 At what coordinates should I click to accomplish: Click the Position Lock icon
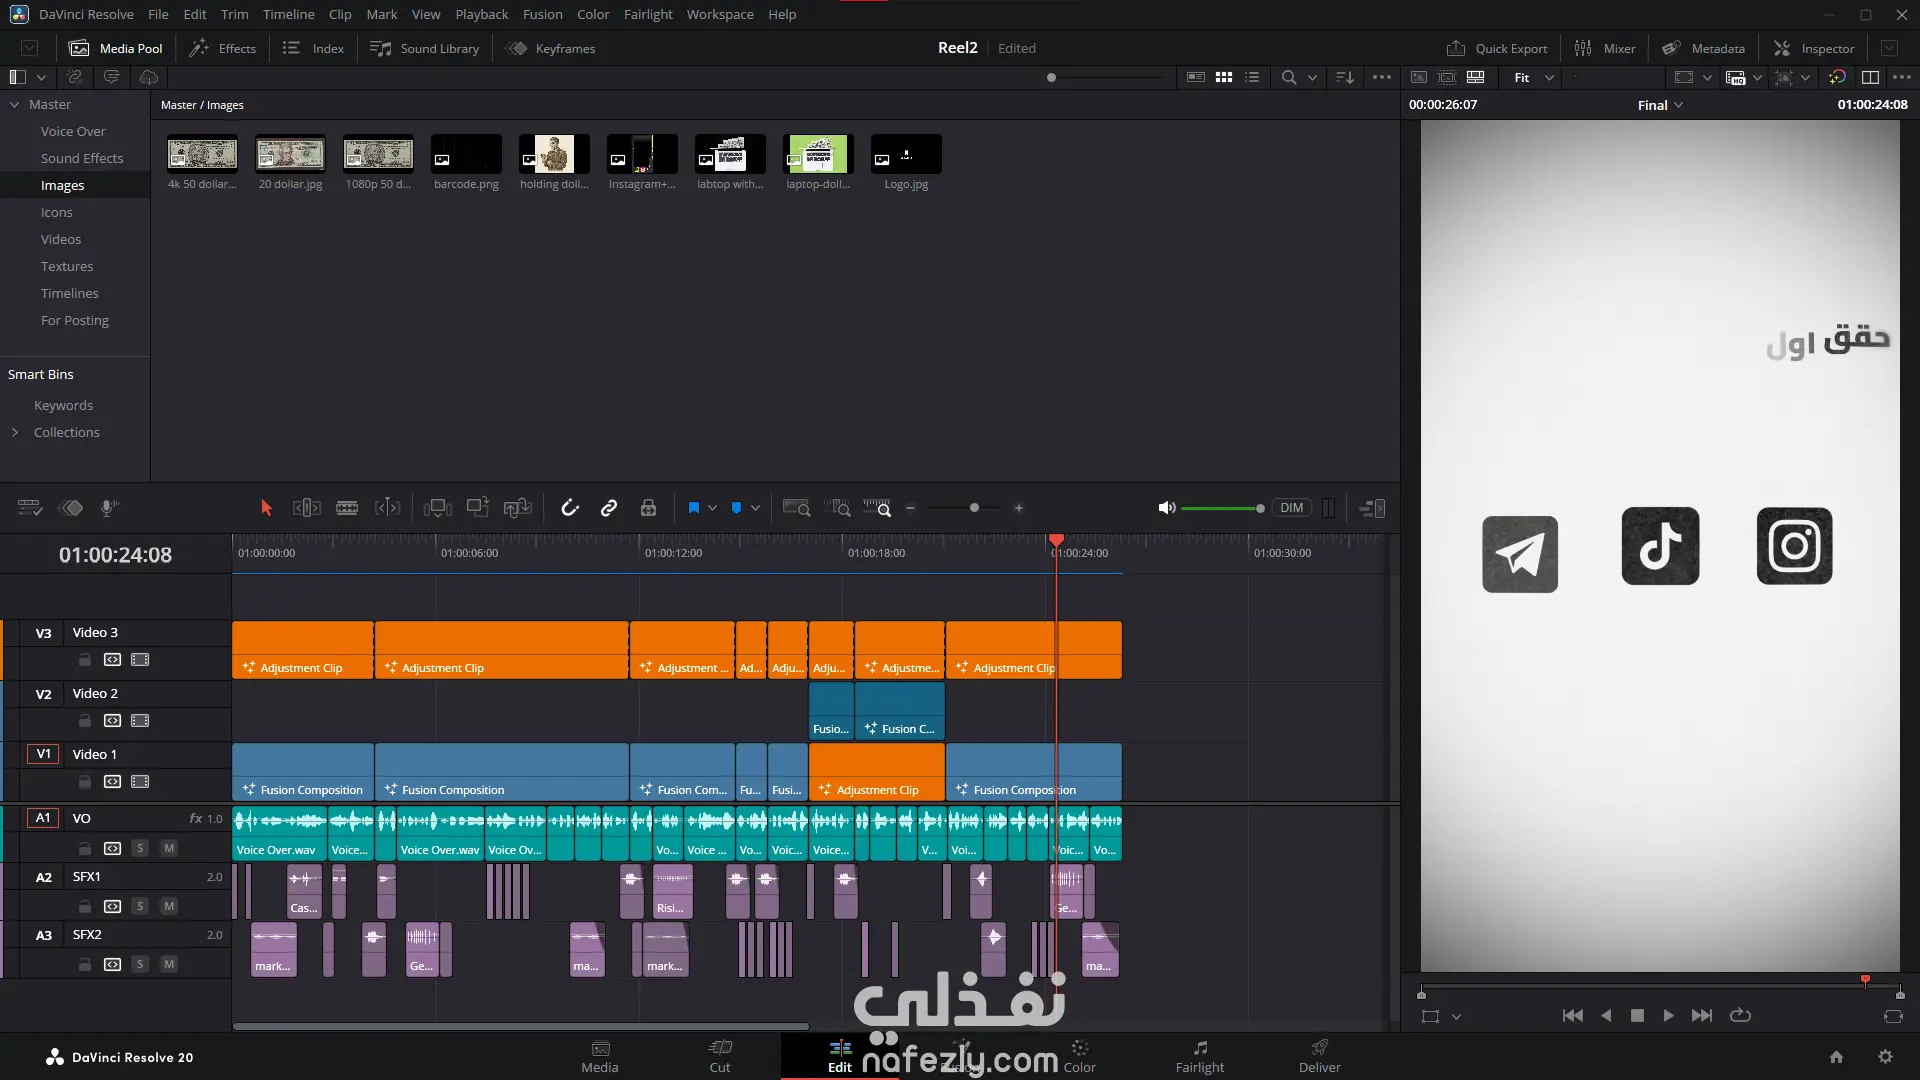click(x=648, y=508)
